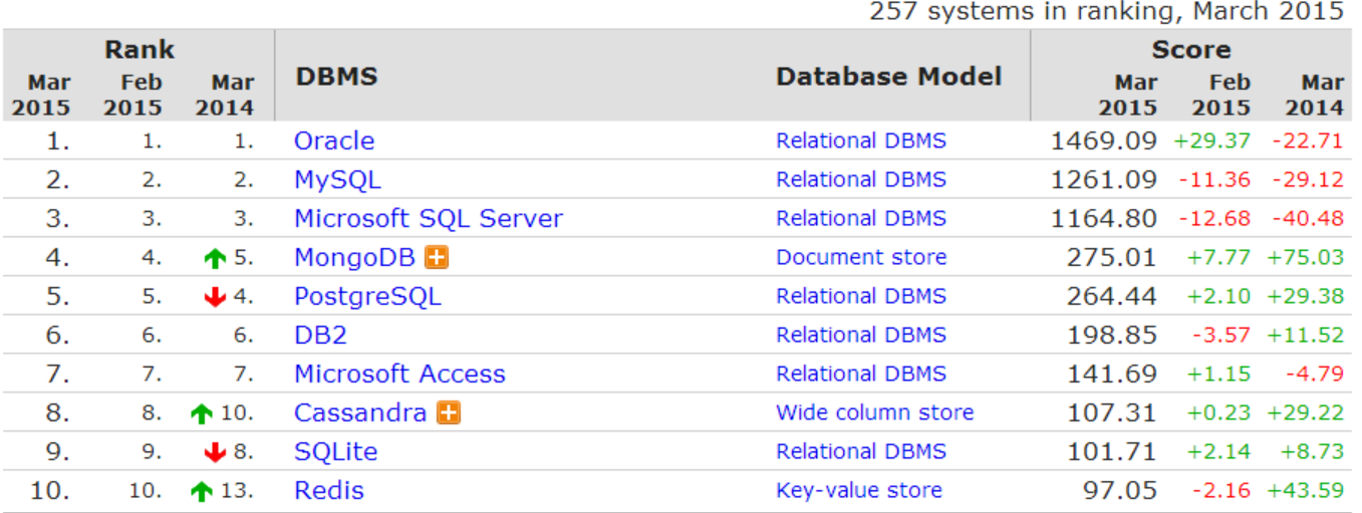Click Relational DBMS in Microsoft SQL Server row
The height and width of the screenshot is (513, 1362).
tap(861, 218)
